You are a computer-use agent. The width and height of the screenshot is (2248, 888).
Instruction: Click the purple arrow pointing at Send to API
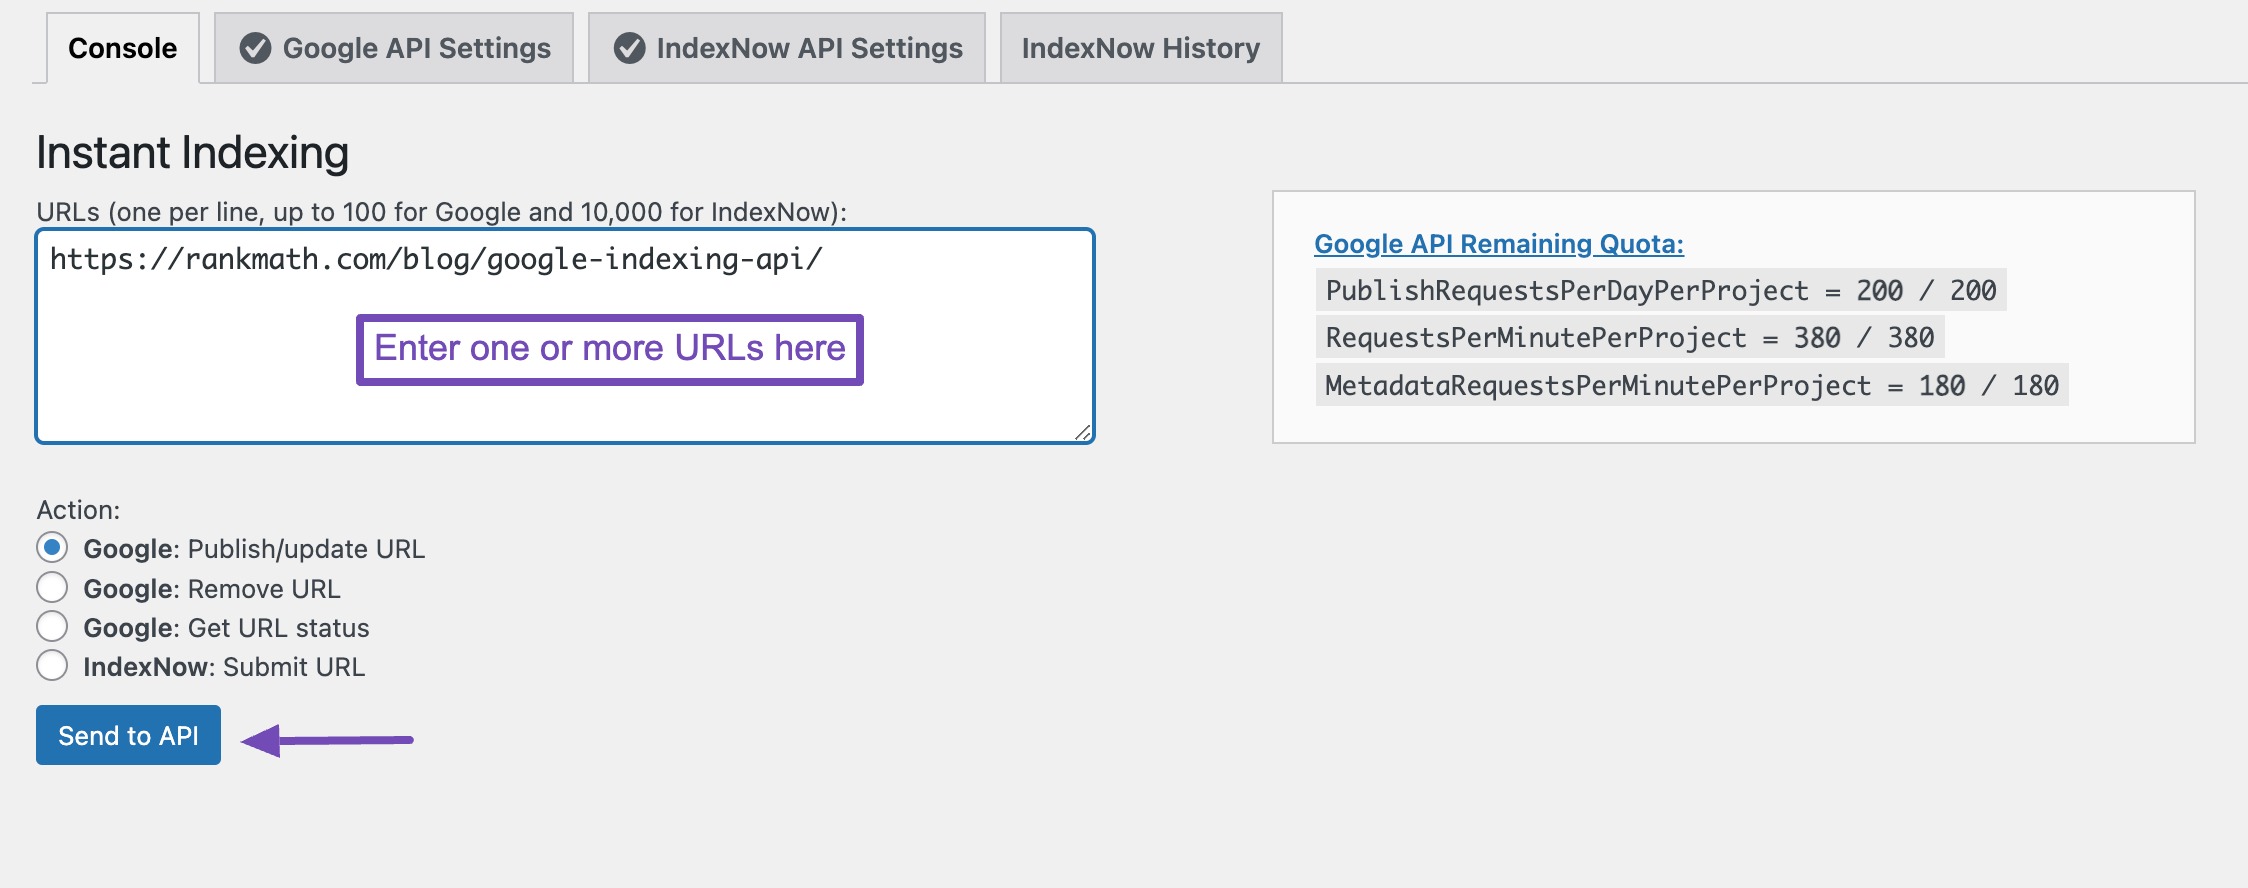328,740
